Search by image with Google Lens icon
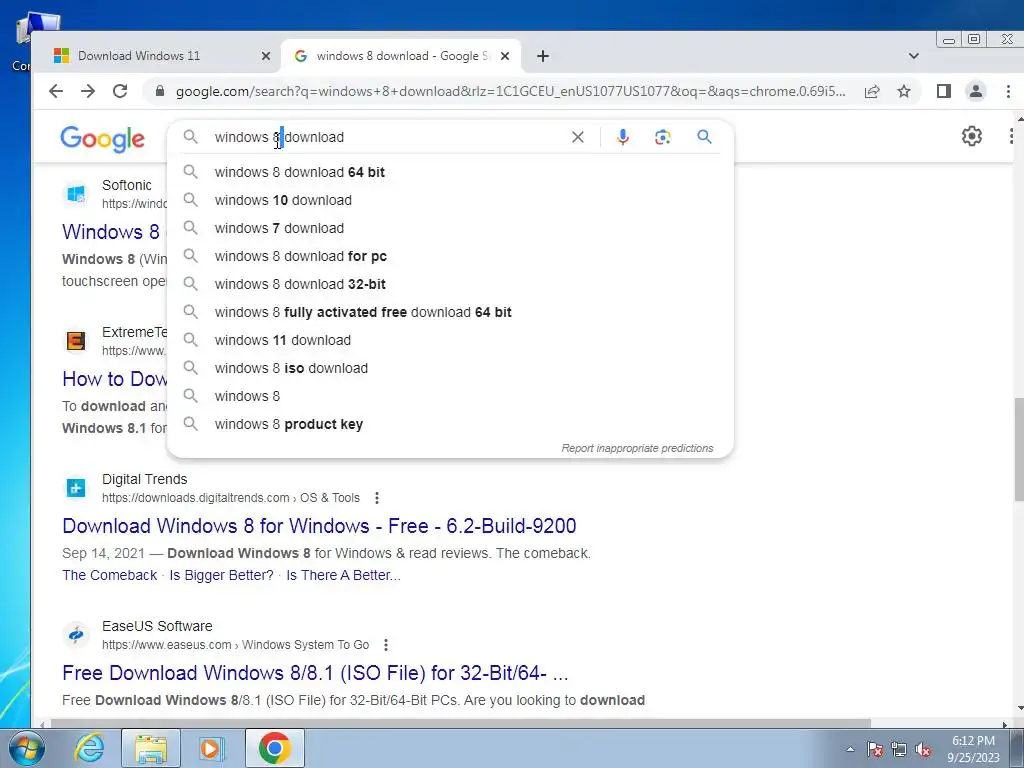Viewport: 1024px width, 768px height. (x=663, y=137)
